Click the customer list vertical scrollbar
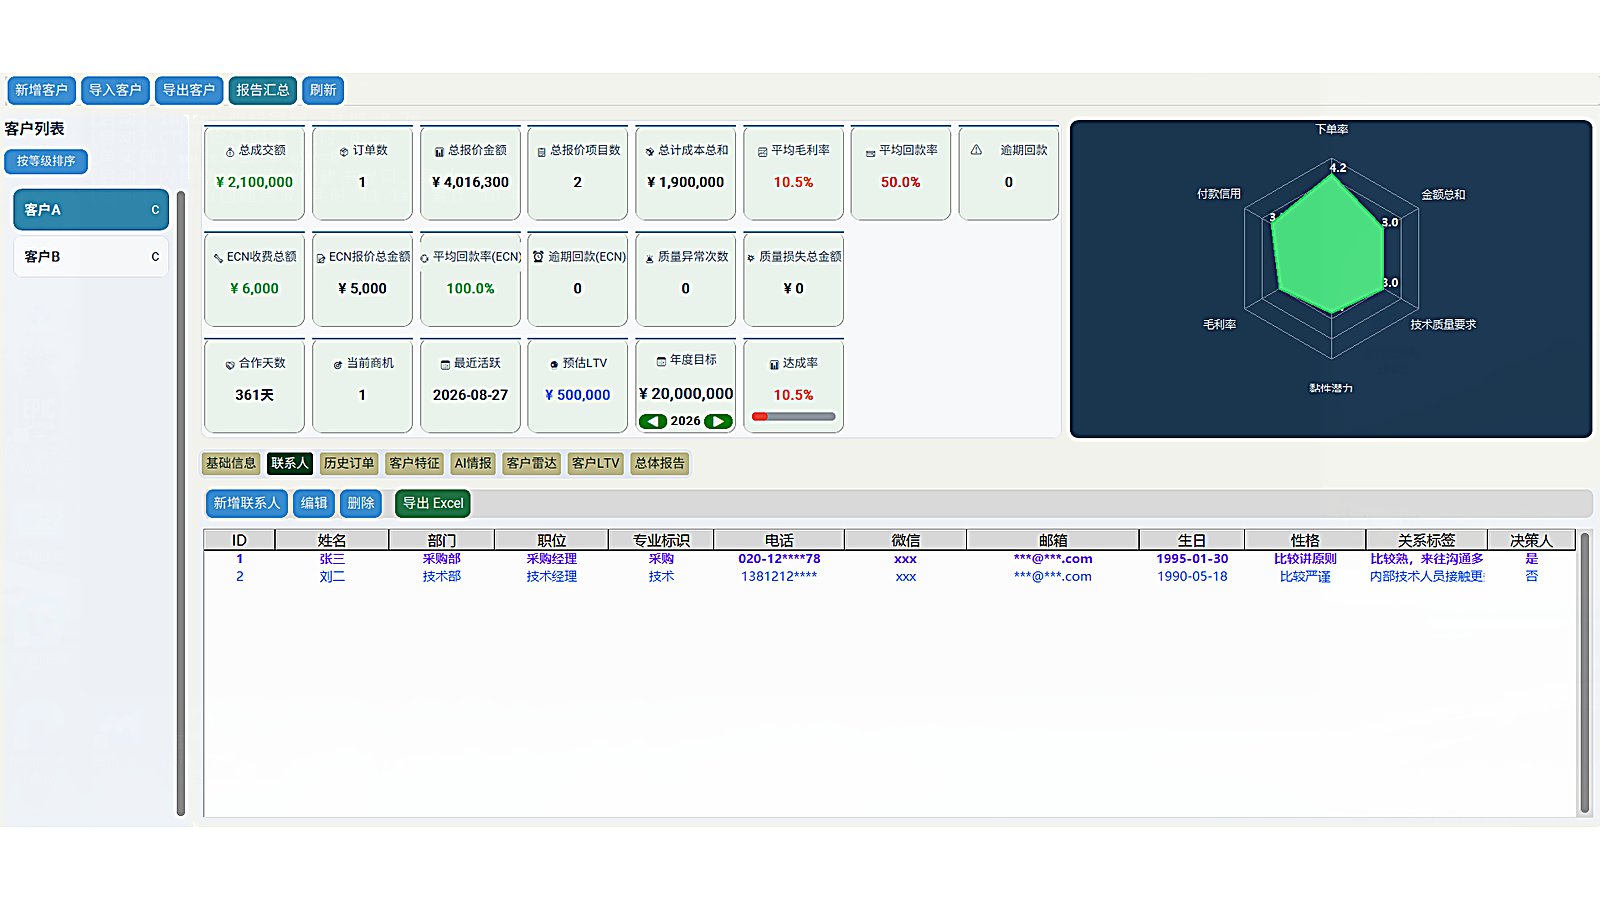 tap(181, 503)
